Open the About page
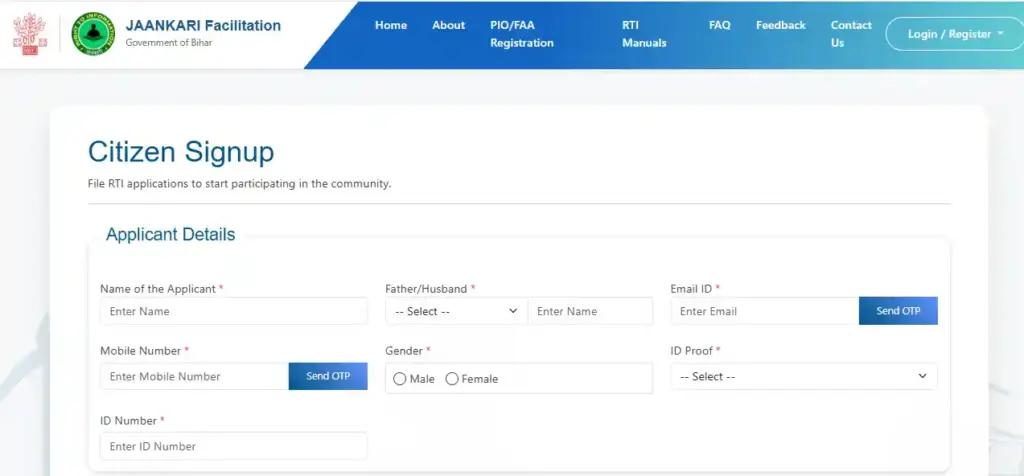This screenshot has width=1024, height=476. coord(448,25)
